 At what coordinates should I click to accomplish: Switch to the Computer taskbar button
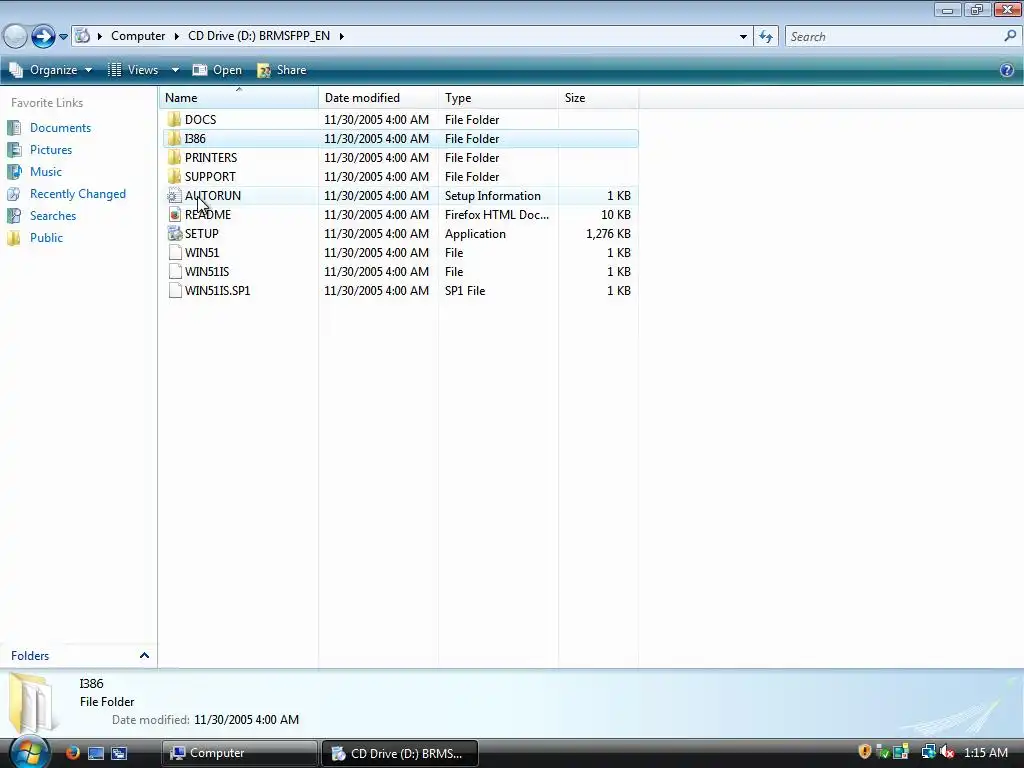(239, 753)
